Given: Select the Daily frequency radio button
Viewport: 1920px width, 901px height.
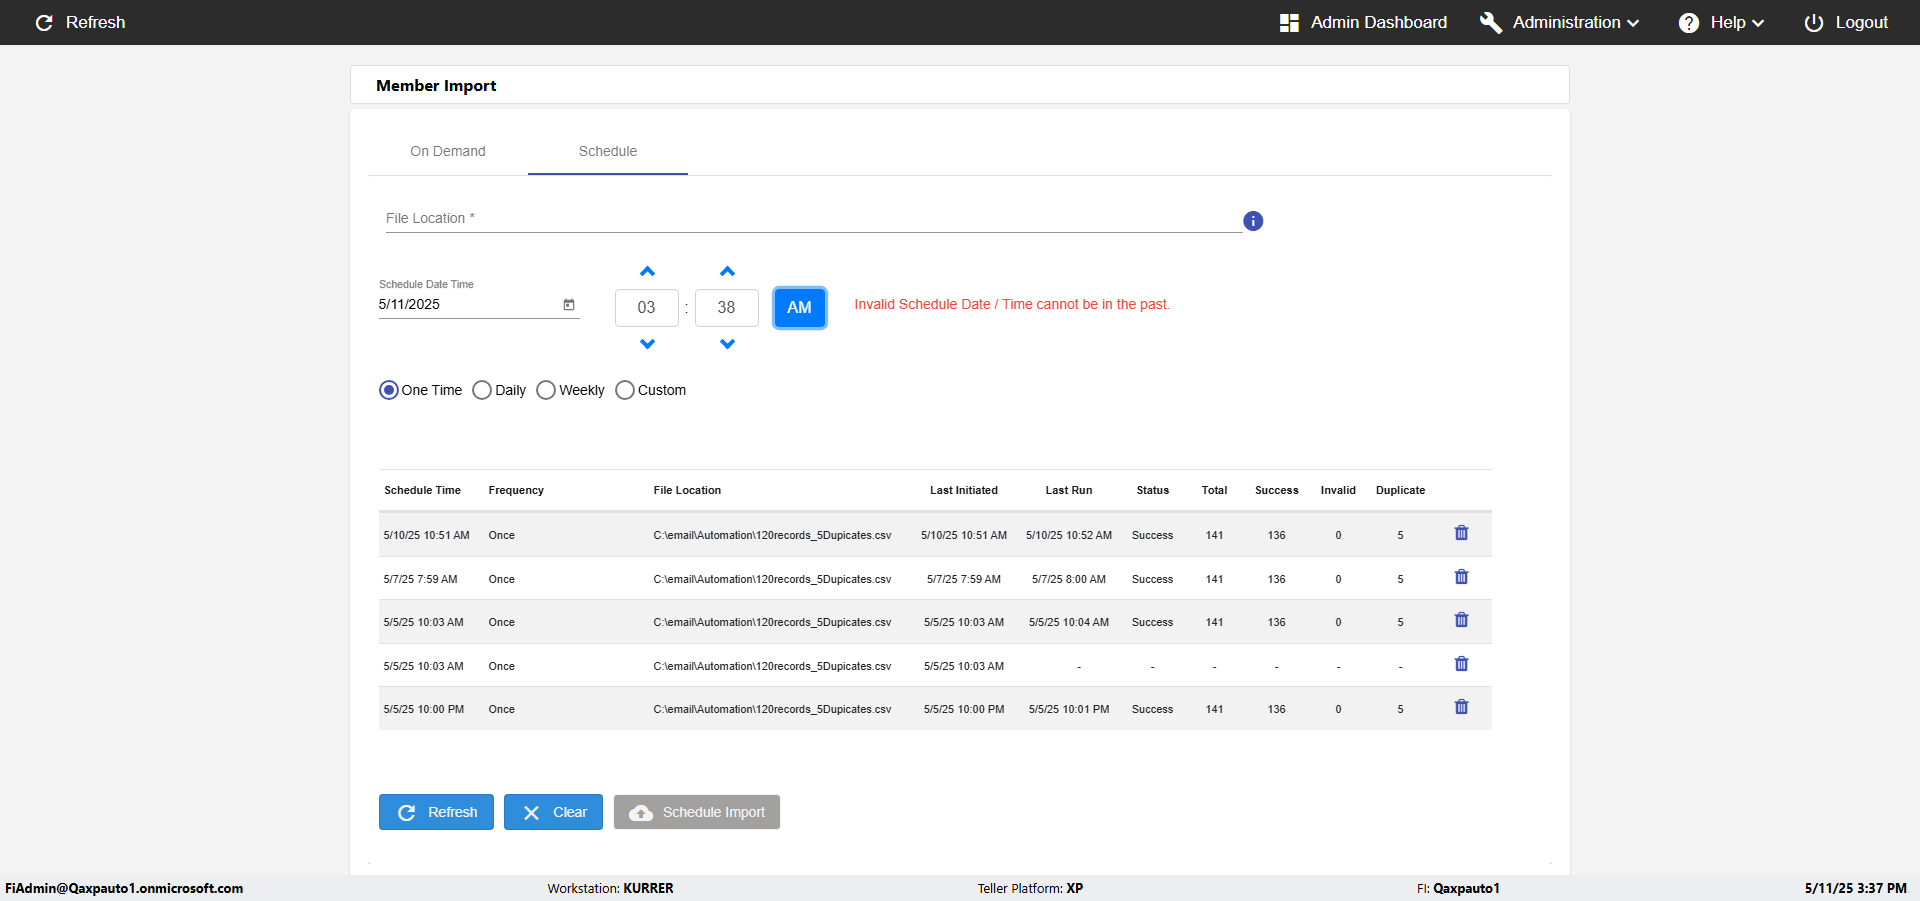Looking at the screenshot, I should [x=482, y=390].
